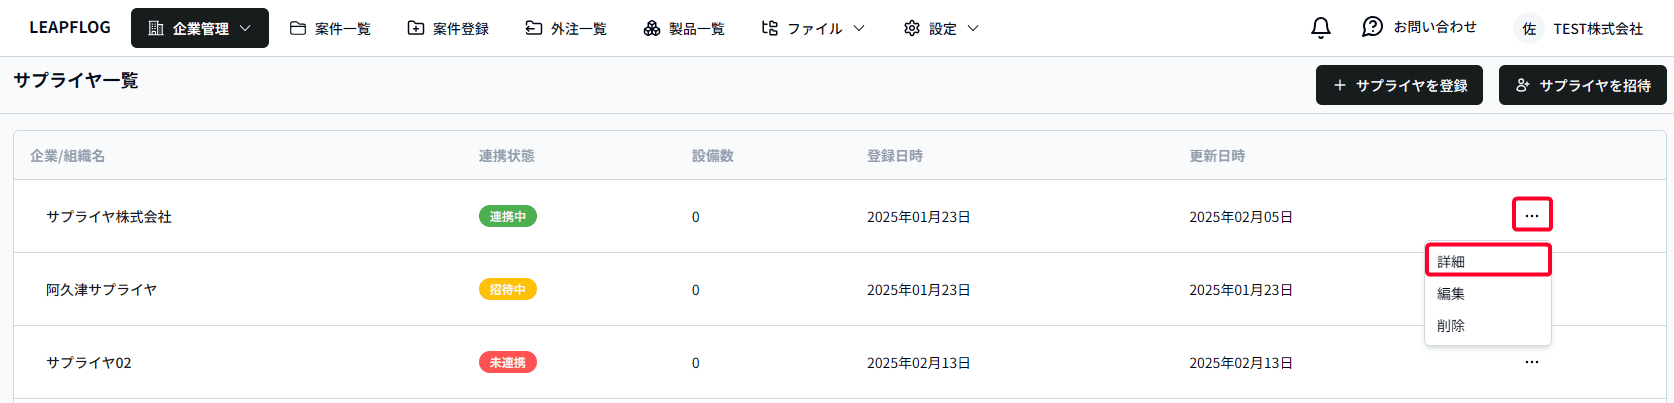This screenshot has height=403, width=1674.
Task: Click the 案件一覧 folder icon
Action: (x=298, y=28)
